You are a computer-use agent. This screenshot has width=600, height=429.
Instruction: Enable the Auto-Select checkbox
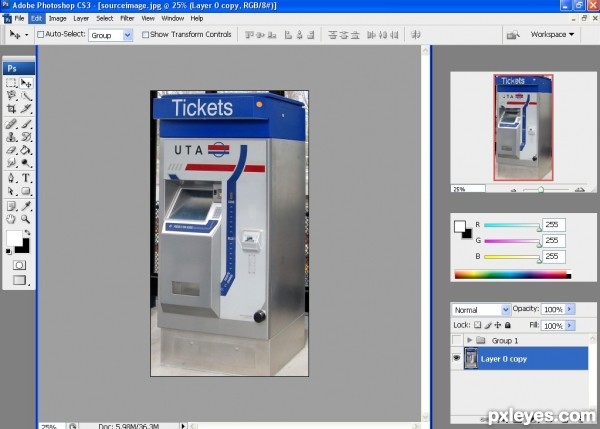point(41,34)
